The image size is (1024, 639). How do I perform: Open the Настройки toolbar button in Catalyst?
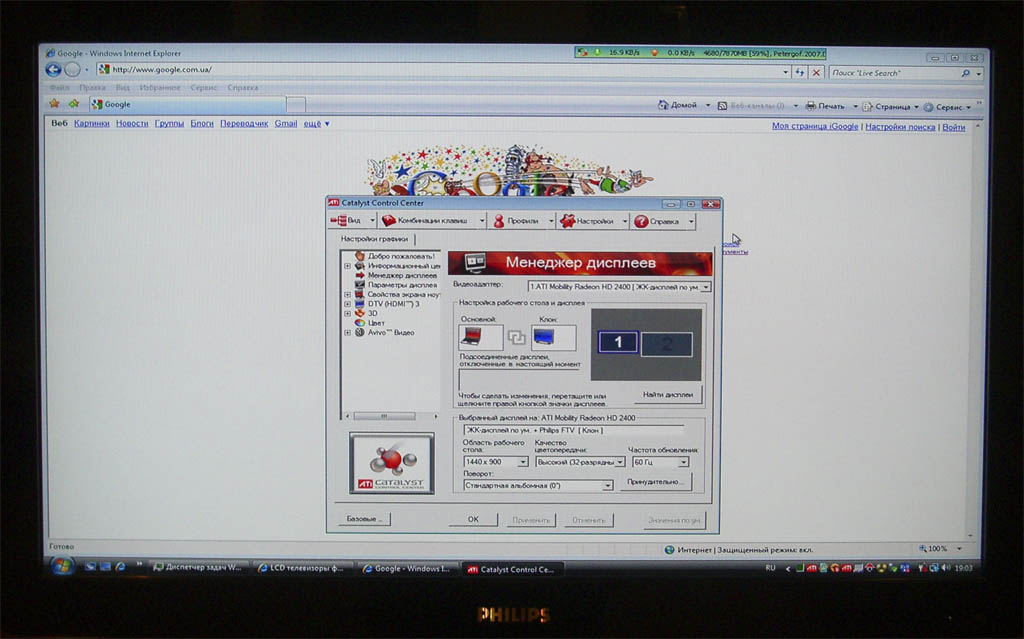588,221
